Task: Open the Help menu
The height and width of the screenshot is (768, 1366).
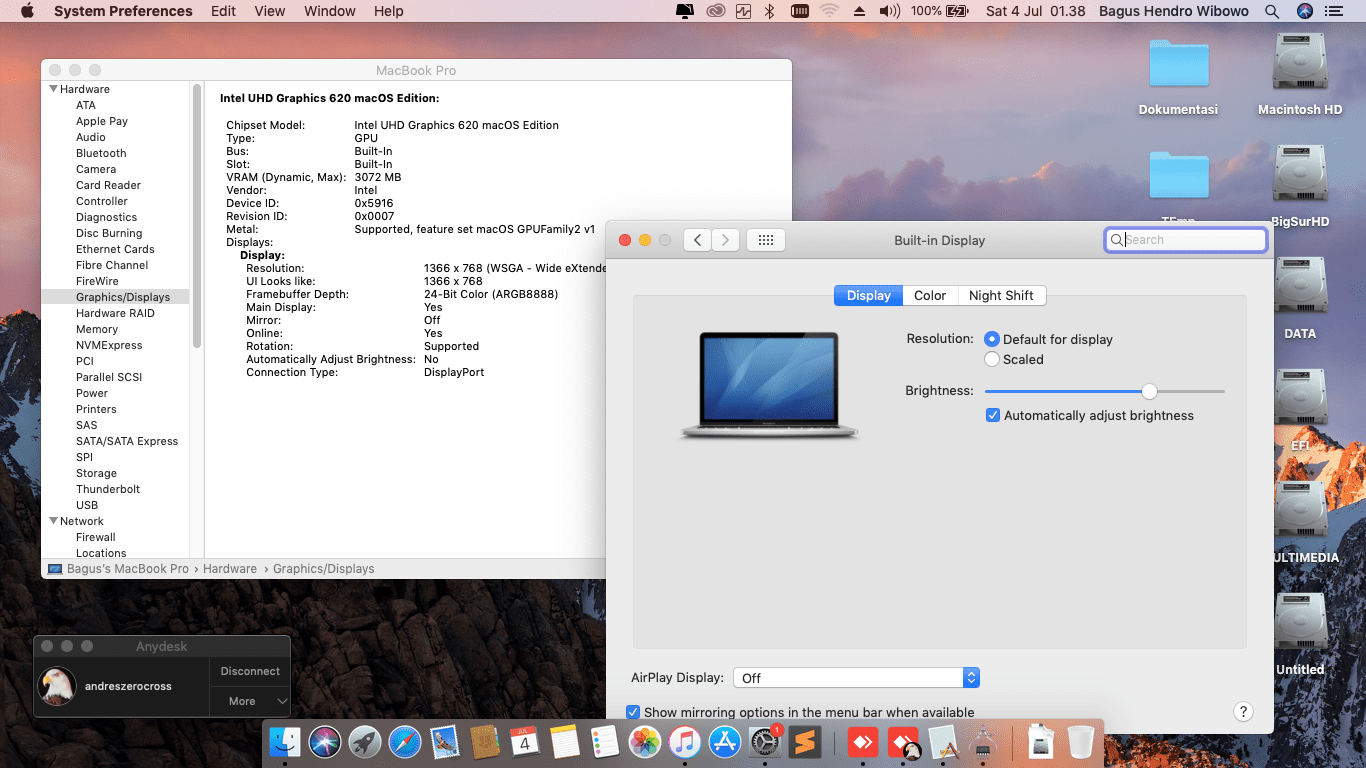Action: tap(388, 11)
